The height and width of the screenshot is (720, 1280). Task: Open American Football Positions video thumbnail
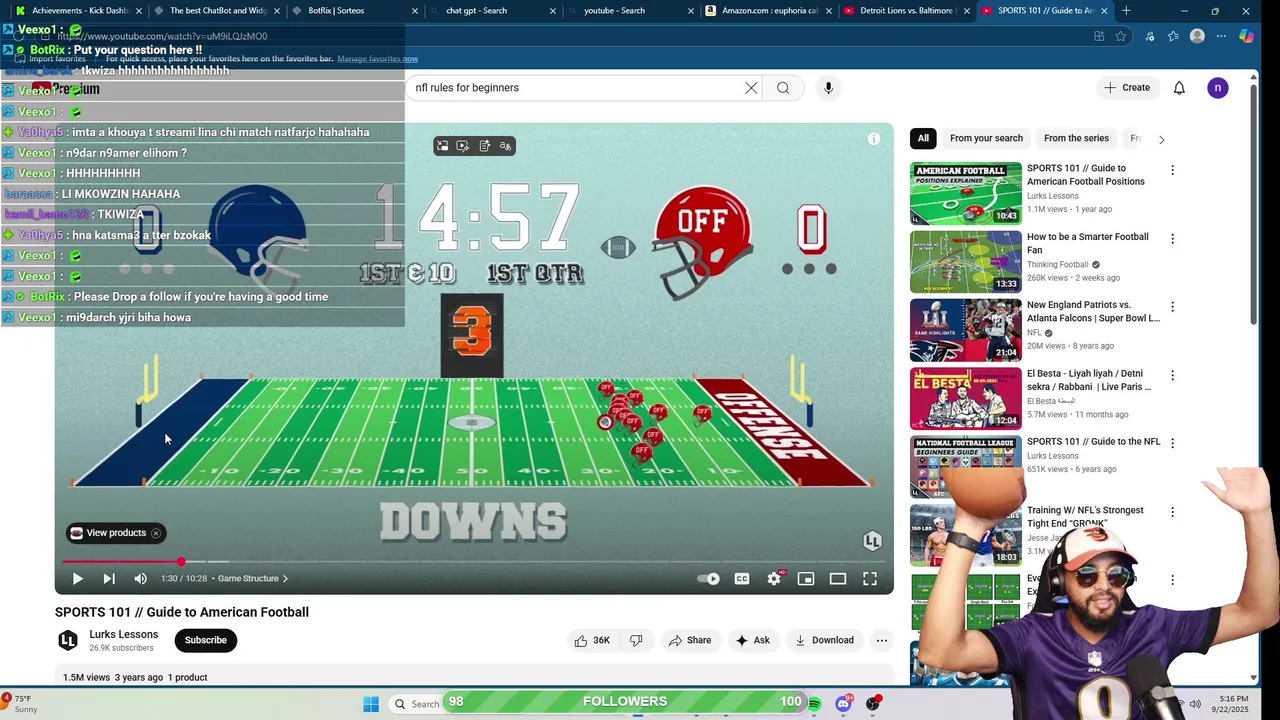[966, 193]
